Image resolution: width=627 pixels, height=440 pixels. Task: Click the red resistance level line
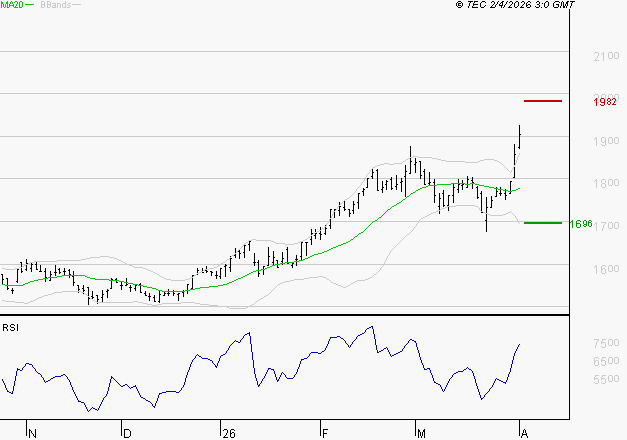point(543,101)
